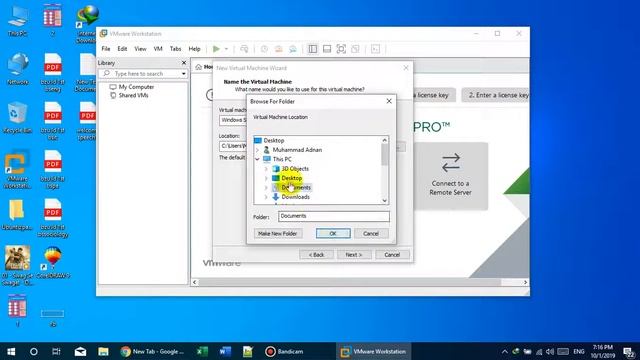The width and height of the screenshot is (640, 360).
Task: Switch to Chrome New Tab taskbar item
Action: click(x=152, y=351)
